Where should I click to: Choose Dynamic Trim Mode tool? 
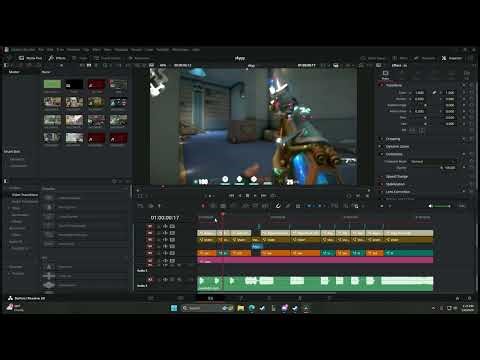223,206
